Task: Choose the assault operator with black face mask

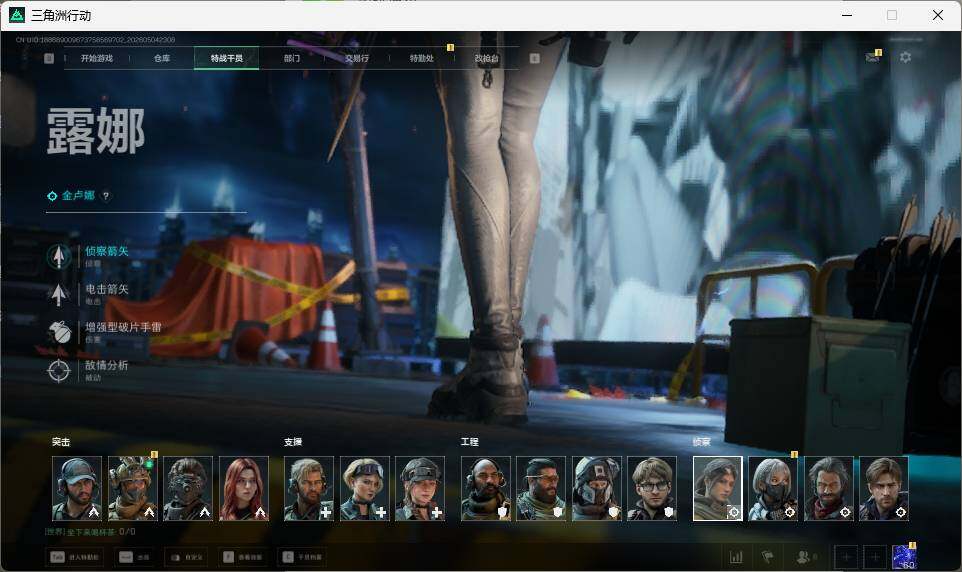Action: pyautogui.click(x=188, y=489)
